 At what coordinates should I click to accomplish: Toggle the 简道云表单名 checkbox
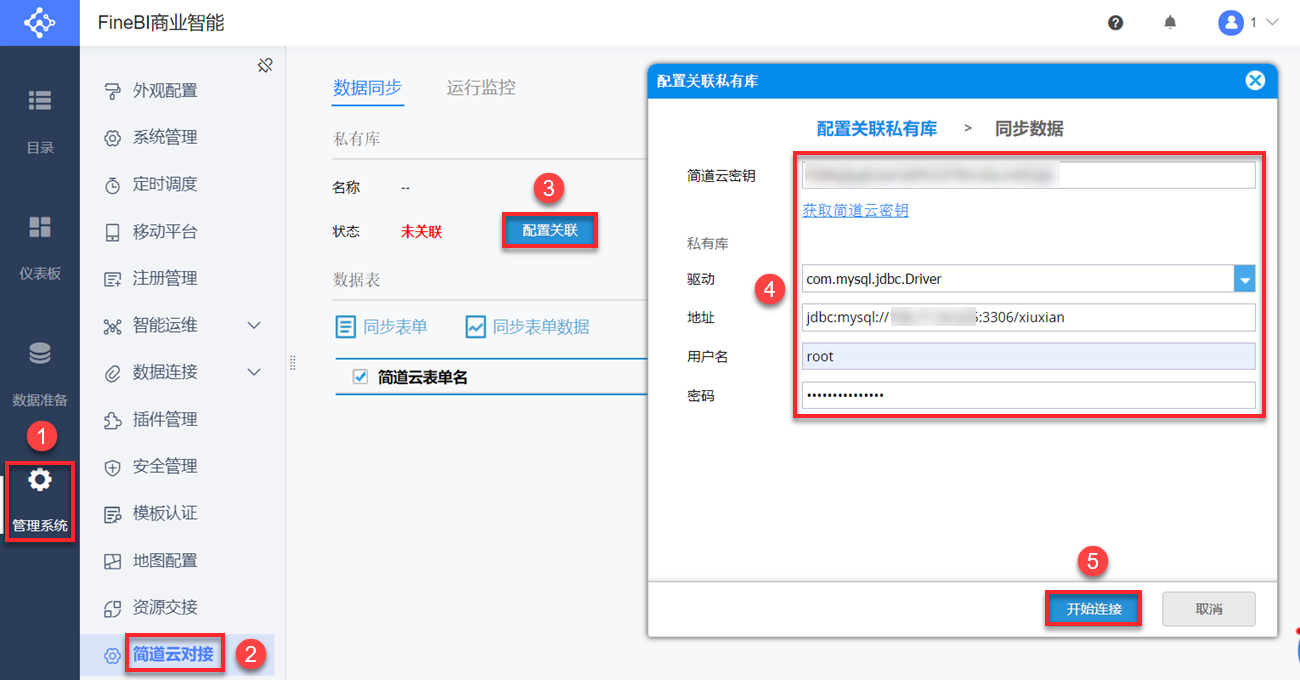[x=361, y=377]
